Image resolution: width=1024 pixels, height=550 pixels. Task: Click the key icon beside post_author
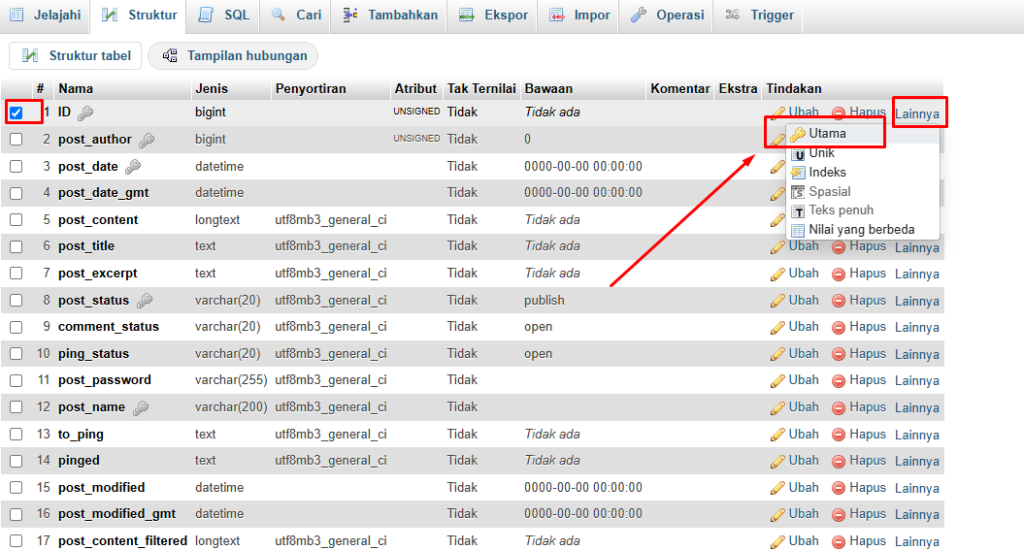(x=146, y=140)
